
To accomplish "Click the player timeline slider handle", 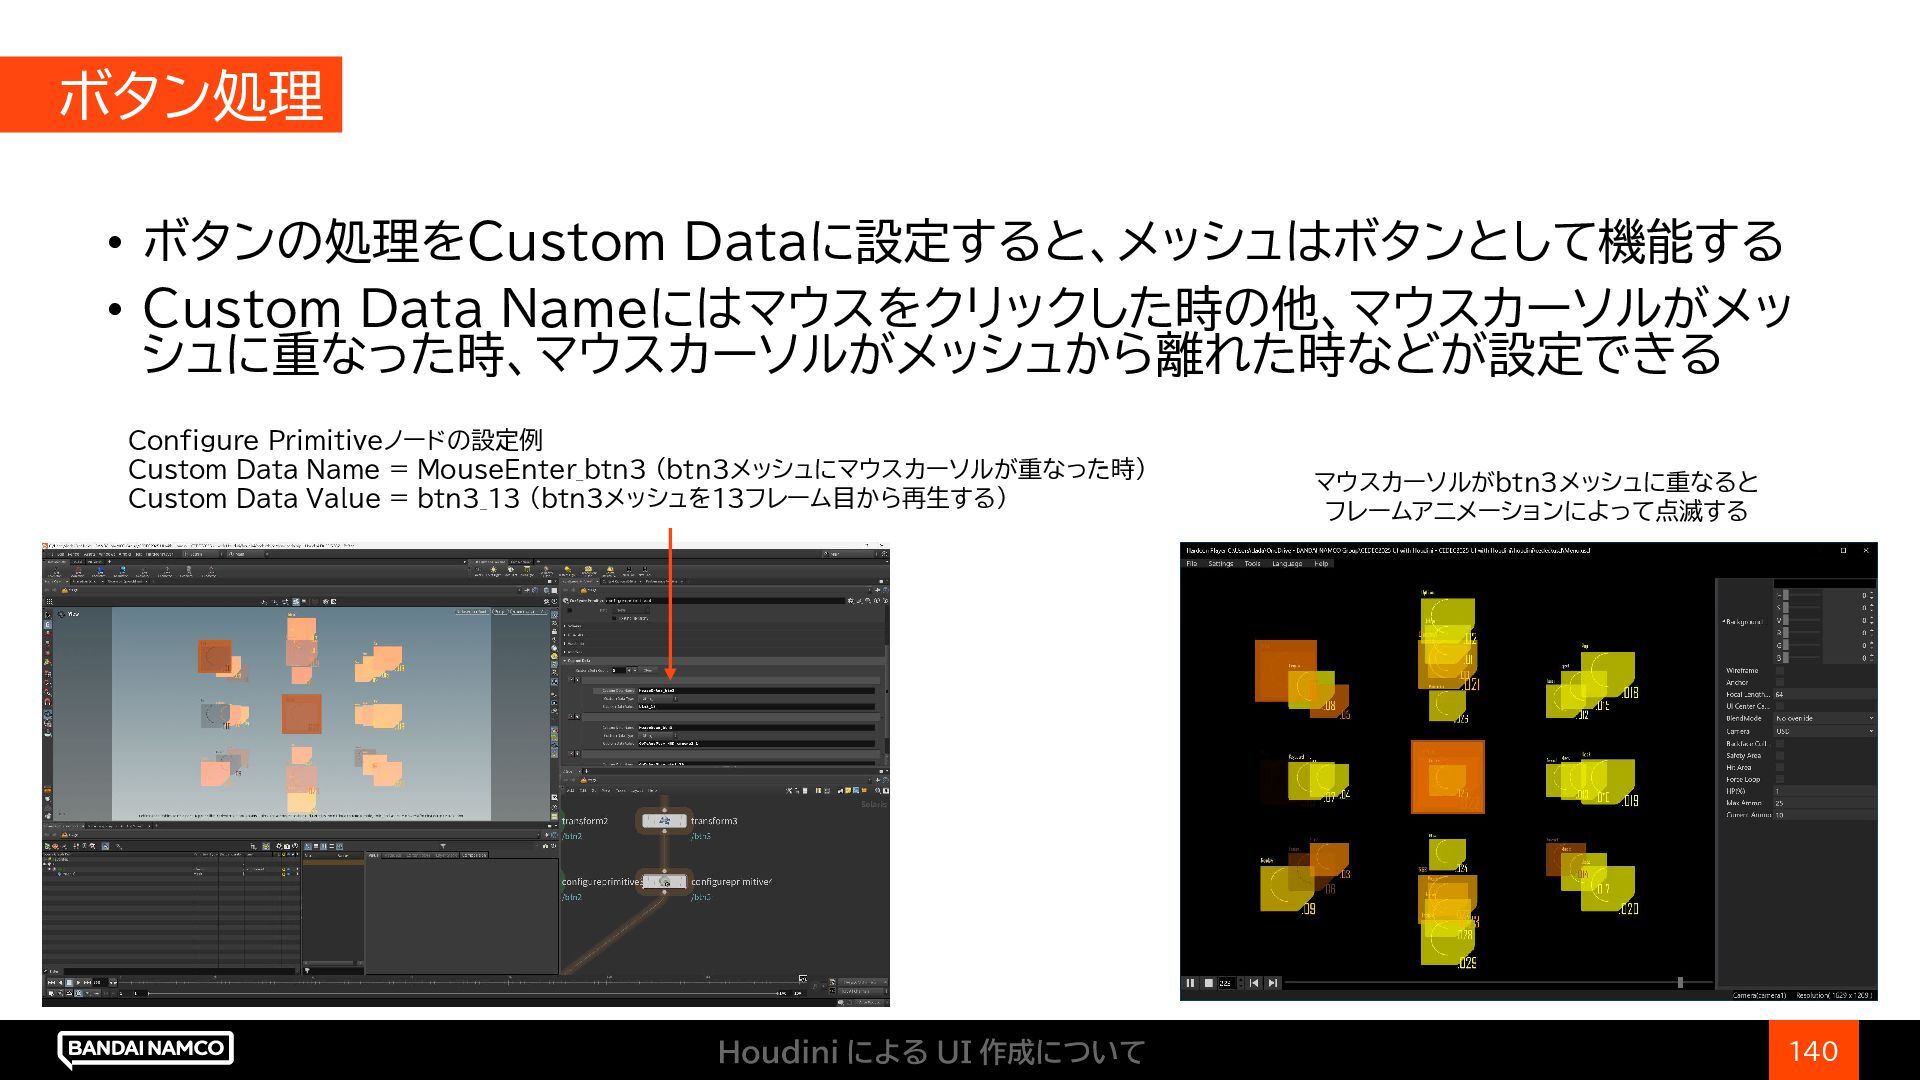I will click(1680, 983).
